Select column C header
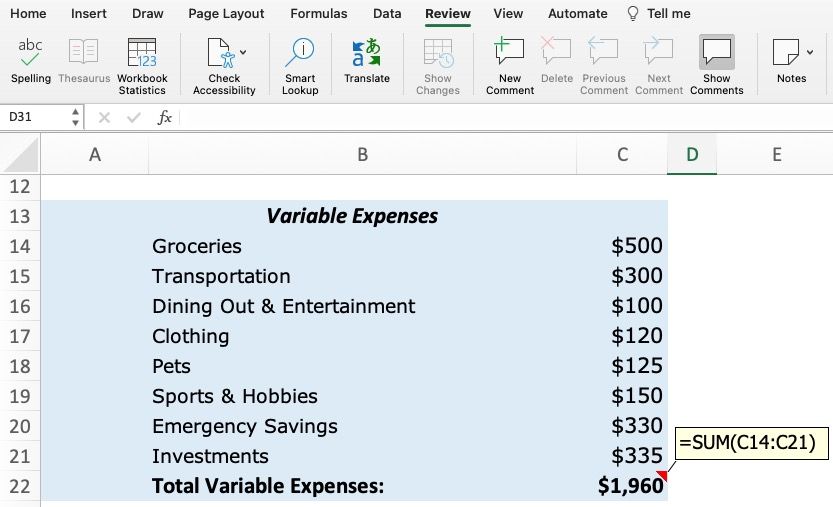 coord(622,155)
